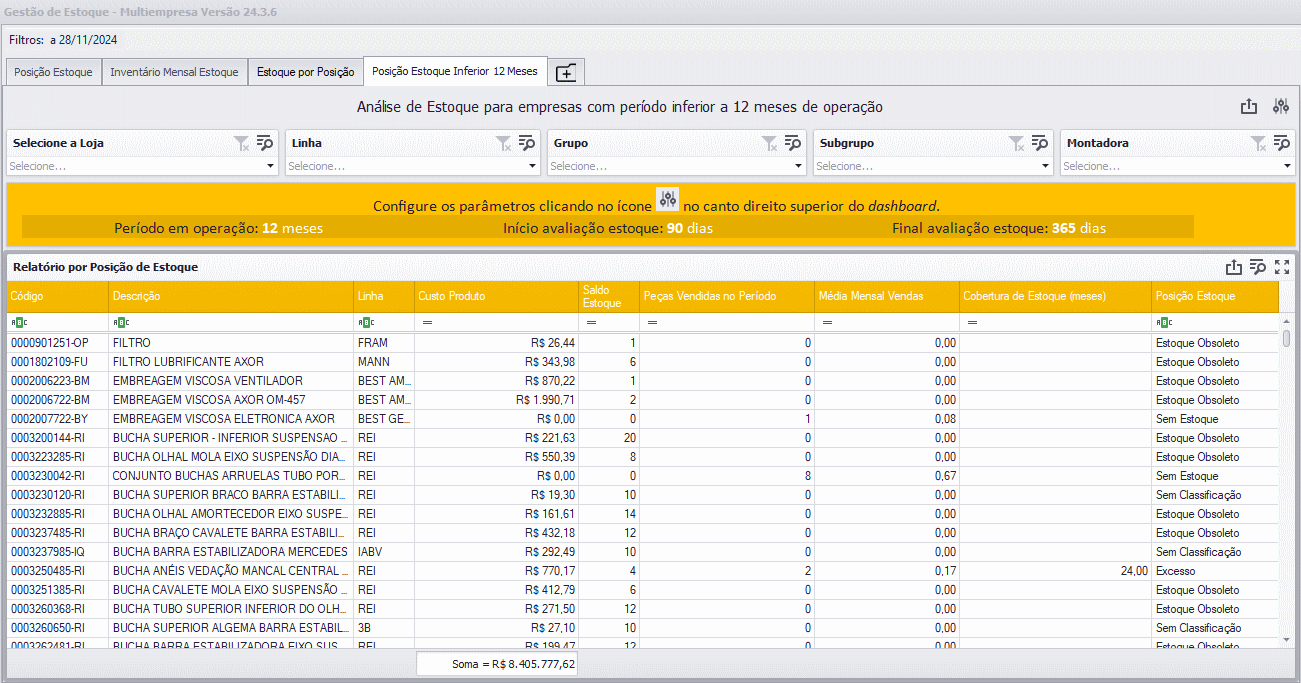This screenshot has height=683, width=1301.
Task: Open inspect data icon for Montadora filter
Action: (1283, 143)
